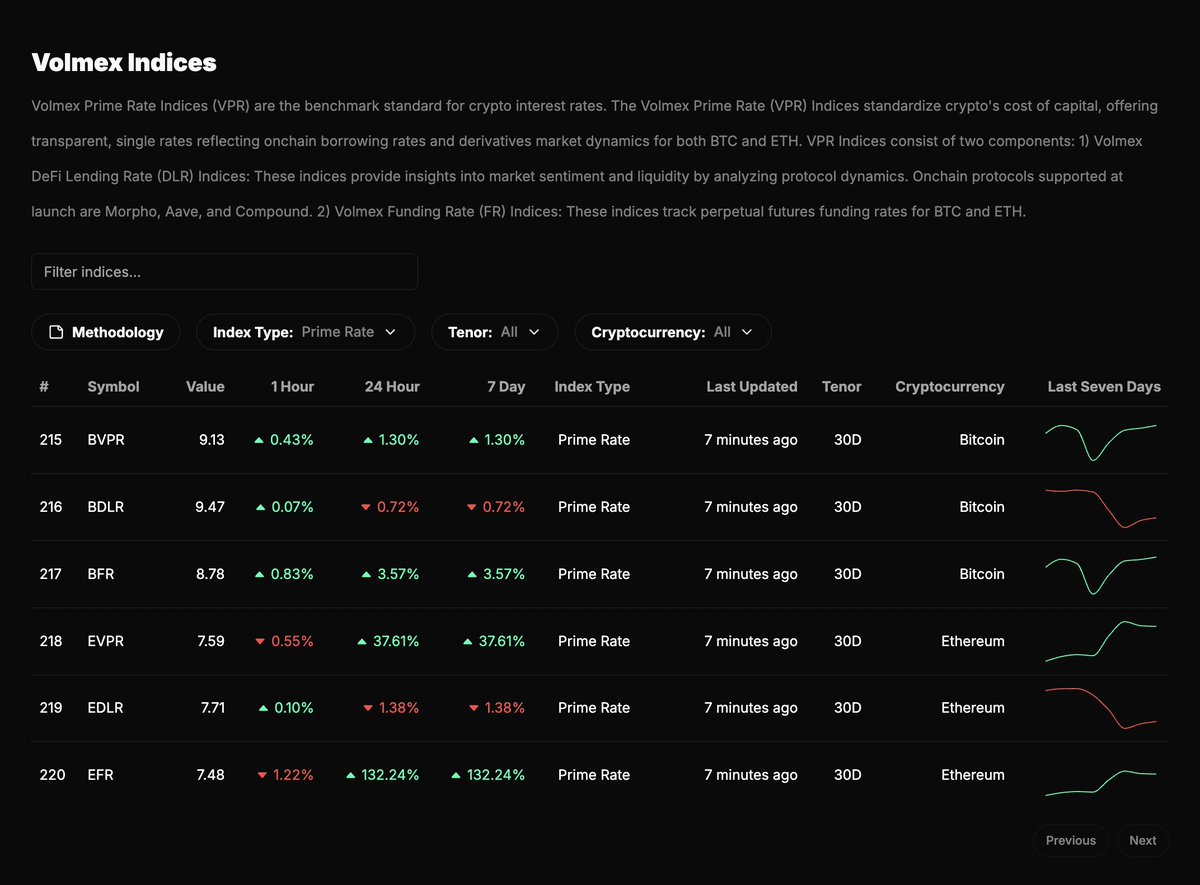1200x885 pixels.
Task: Click the 0.55% one-hour drop for EVPR
Action: tap(284, 641)
